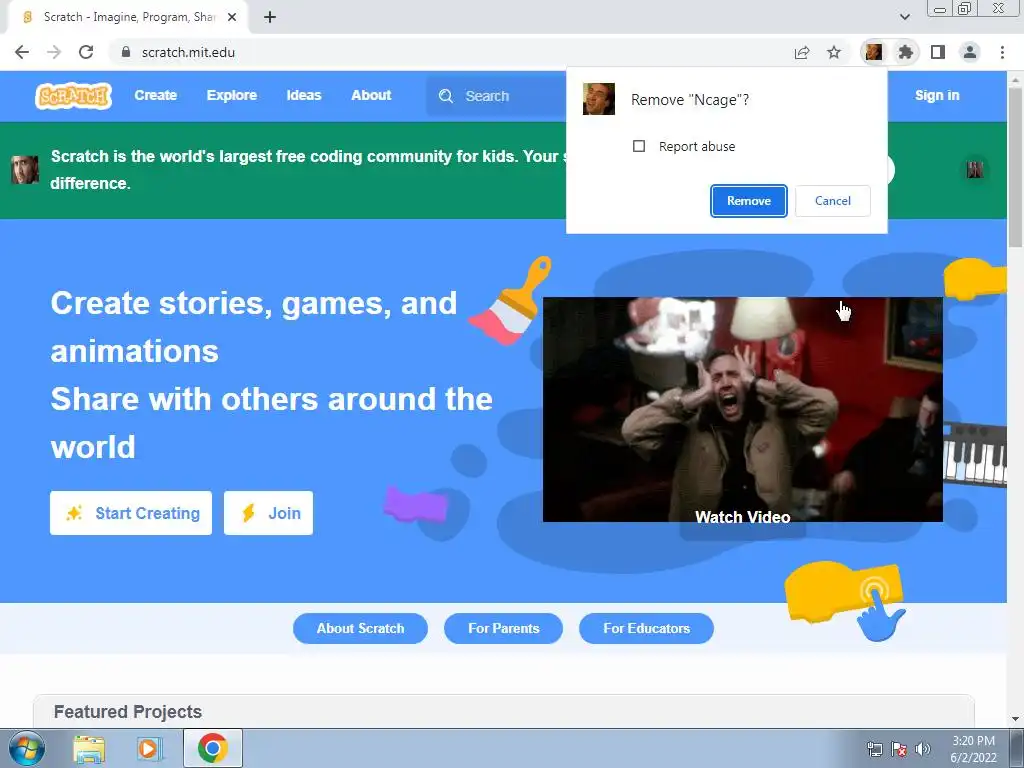Image resolution: width=1024 pixels, height=768 pixels.
Task: Click the search magnifier icon
Action: click(446, 96)
